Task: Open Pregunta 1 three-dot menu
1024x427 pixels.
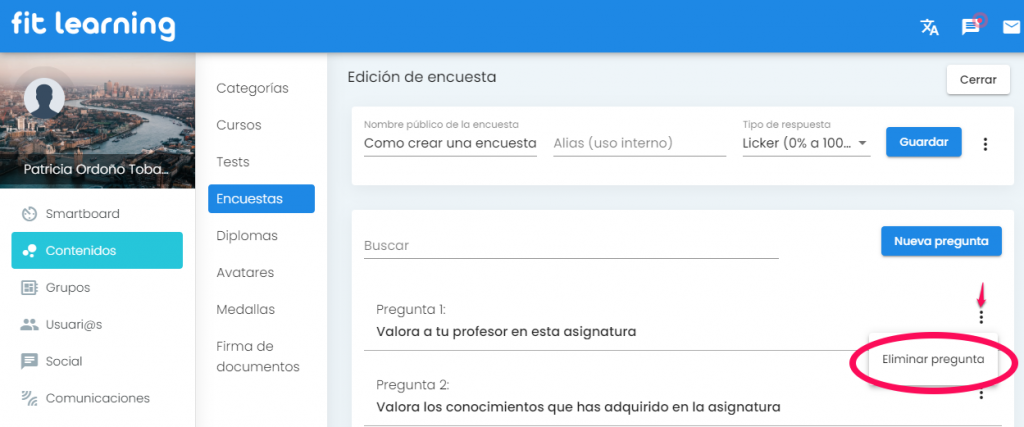Action: pos(981,317)
